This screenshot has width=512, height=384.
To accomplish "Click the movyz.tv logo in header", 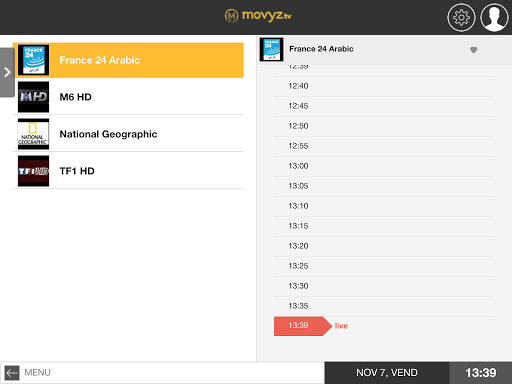I will (258, 16).
